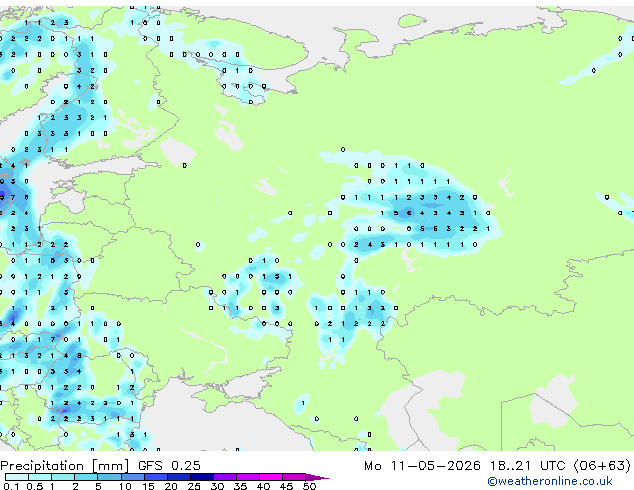Click the "Precipitation [mm] GFS 0.25" title
The height and width of the screenshot is (490, 634).
tap(100, 466)
